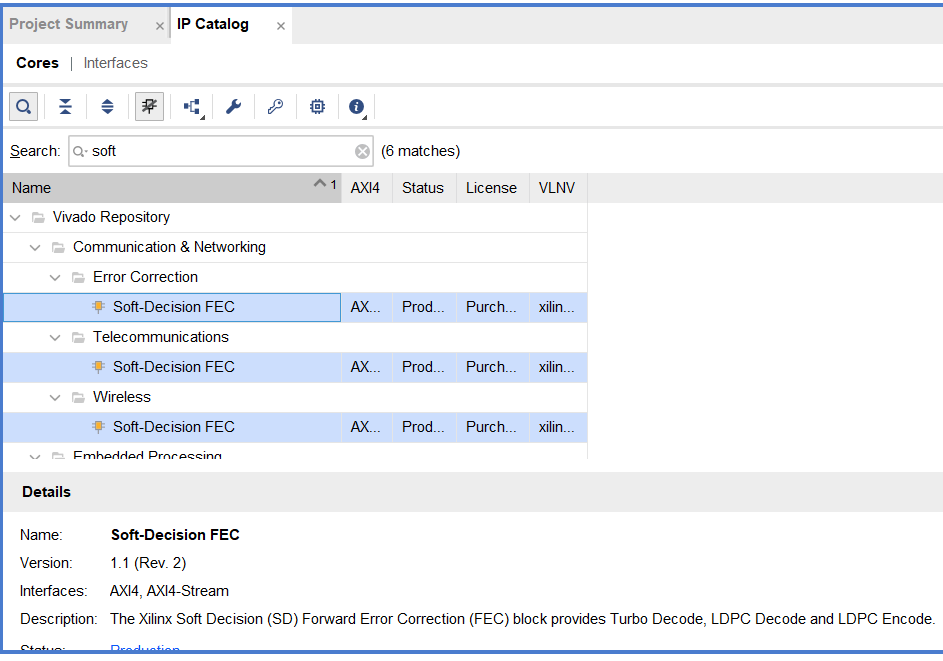Click the IP core icon in the Error Correction row
This screenshot has width=943, height=661.
pyautogui.click(x=99, y=307)
